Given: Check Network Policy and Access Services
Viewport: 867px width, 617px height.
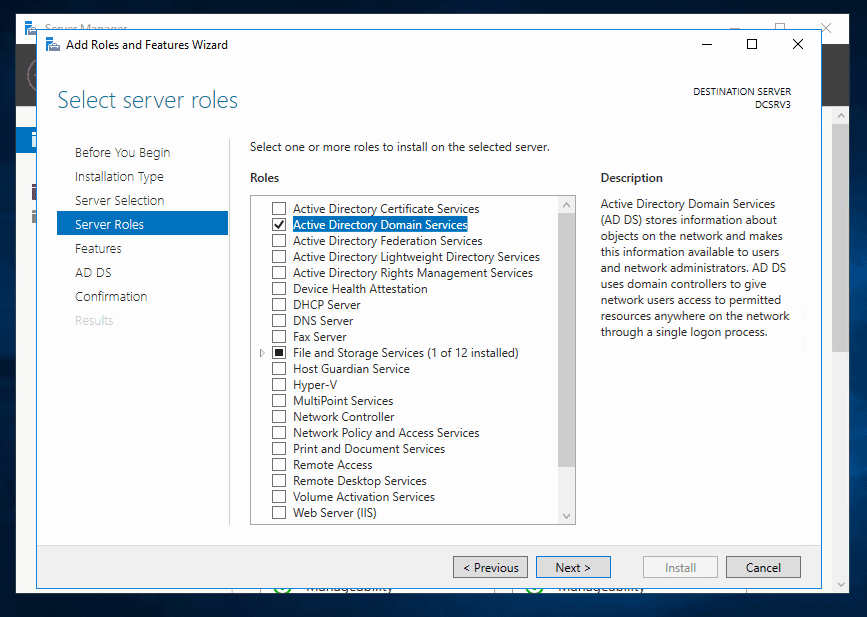Looking at the screenshot, I should click(279, 433).
